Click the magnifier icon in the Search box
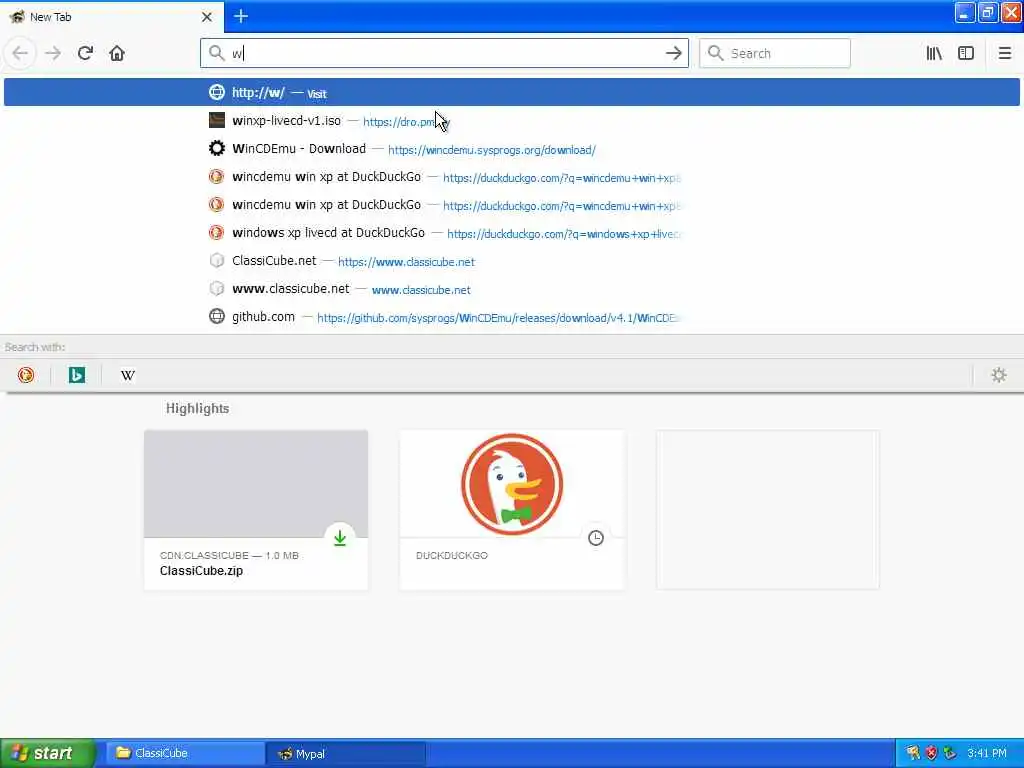The width and height of the screenshot is (1024, 768). pos(716,53)
